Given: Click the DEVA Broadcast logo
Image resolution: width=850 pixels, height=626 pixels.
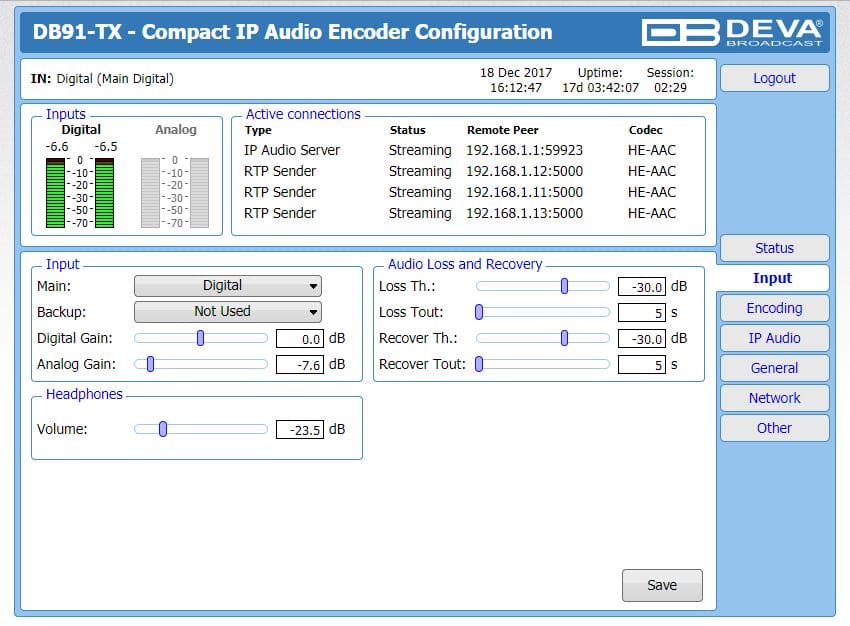Looking at the screenshot, I should [x=732, y=33].
